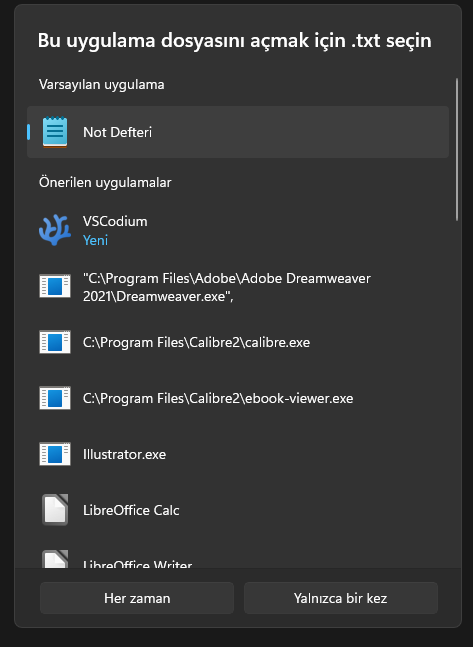The width and height of the screenshot is (473, 647).
Task: Click the LibreOffice Calc document icon
Action: point(55,510)
